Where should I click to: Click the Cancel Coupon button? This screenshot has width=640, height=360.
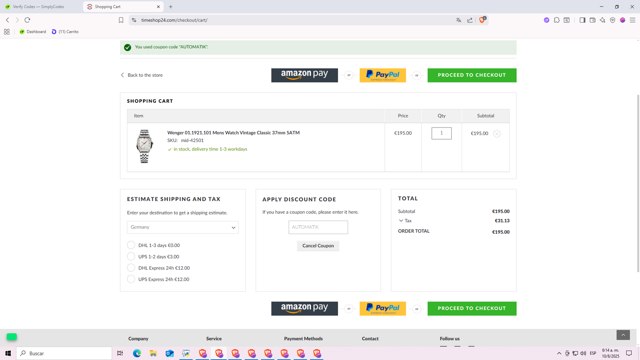[318, 246]
